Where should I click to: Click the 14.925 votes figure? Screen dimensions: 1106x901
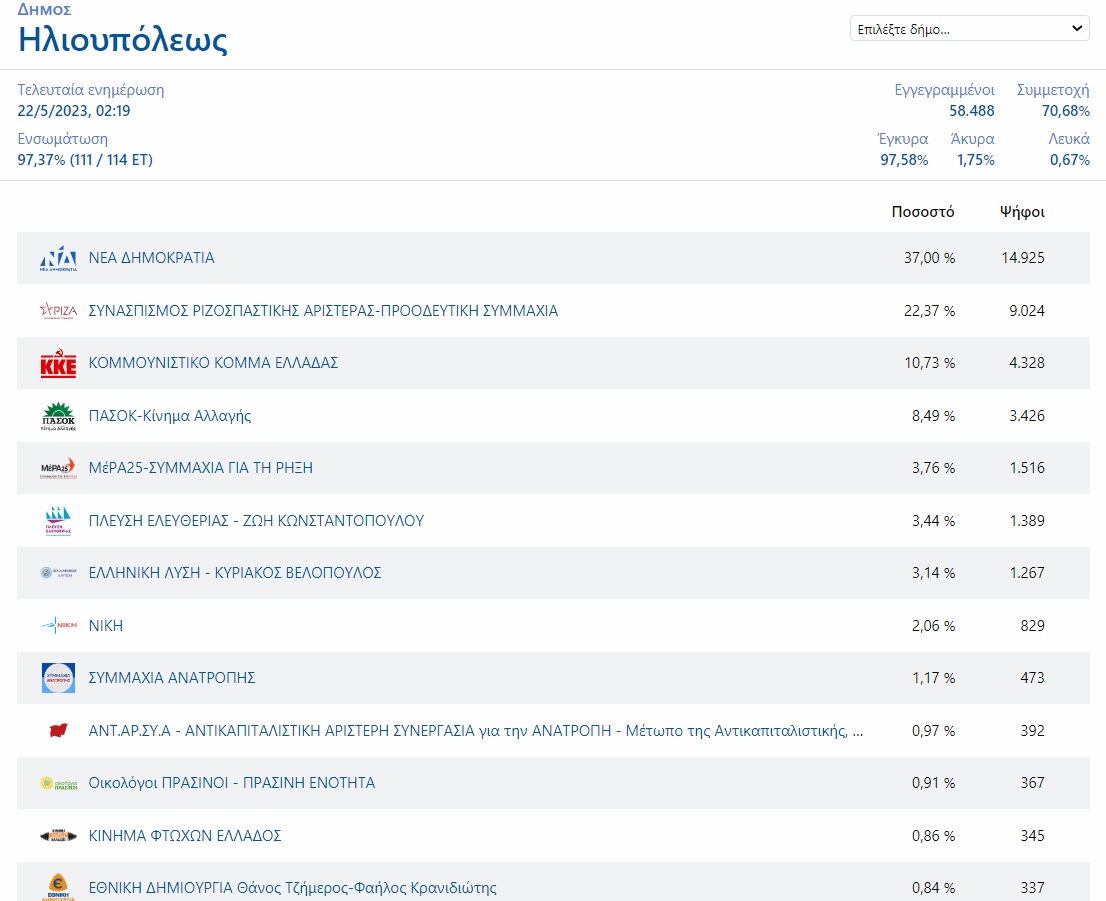click(1023, 258)
